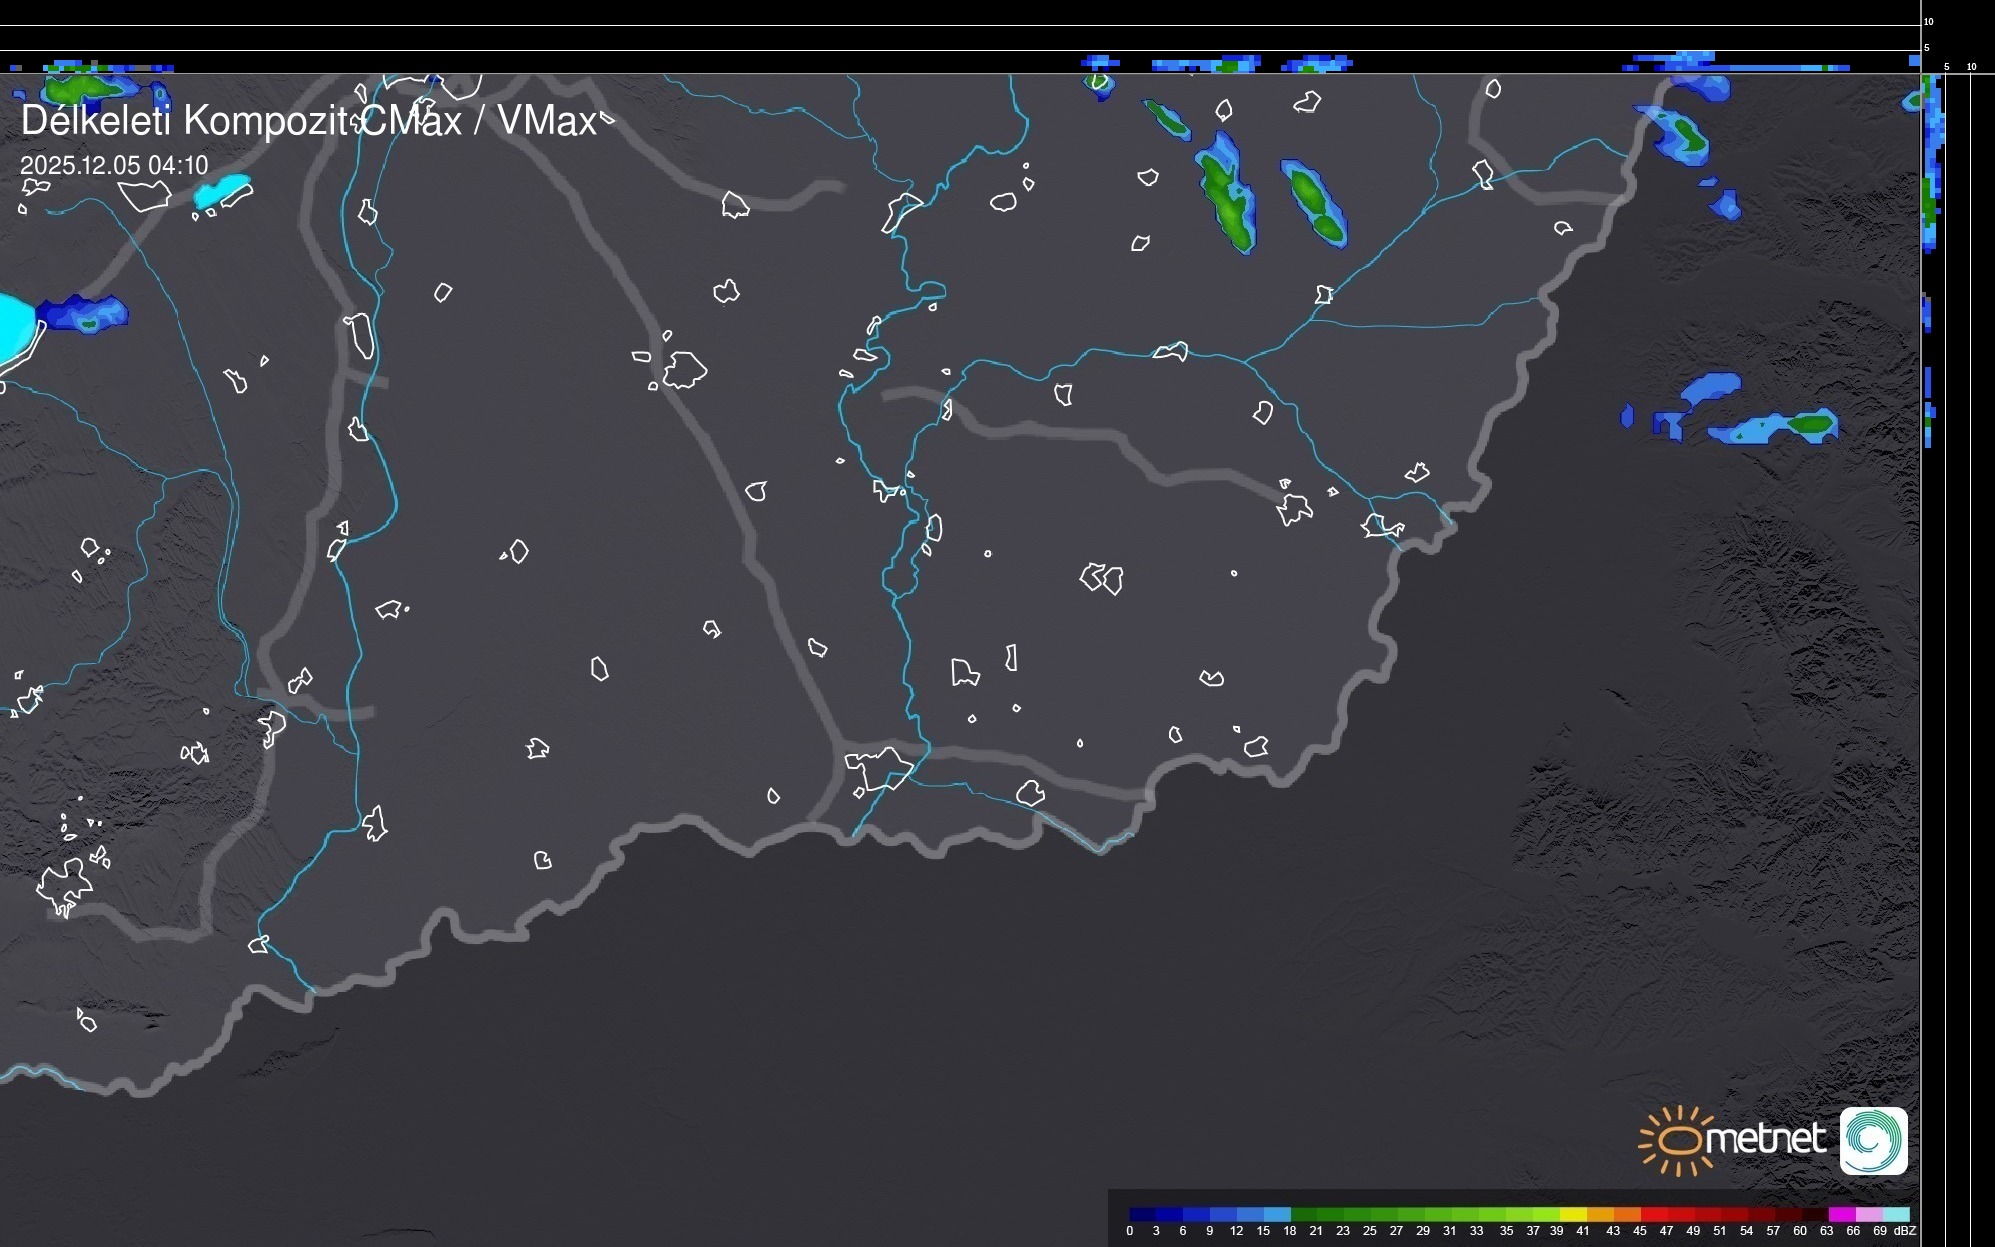Click the teal swirl radar app icon
The width and height of the screenshot is (1995, 1247).
pyautogui.click(x=1873, y=1140)
